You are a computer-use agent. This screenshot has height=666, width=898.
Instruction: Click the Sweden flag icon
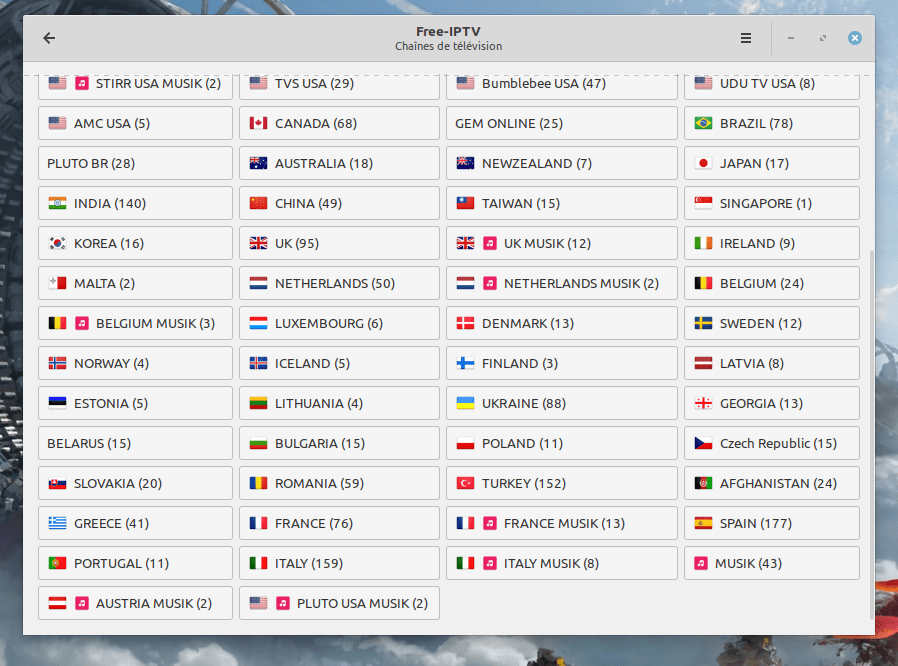(x=703, y=324)
